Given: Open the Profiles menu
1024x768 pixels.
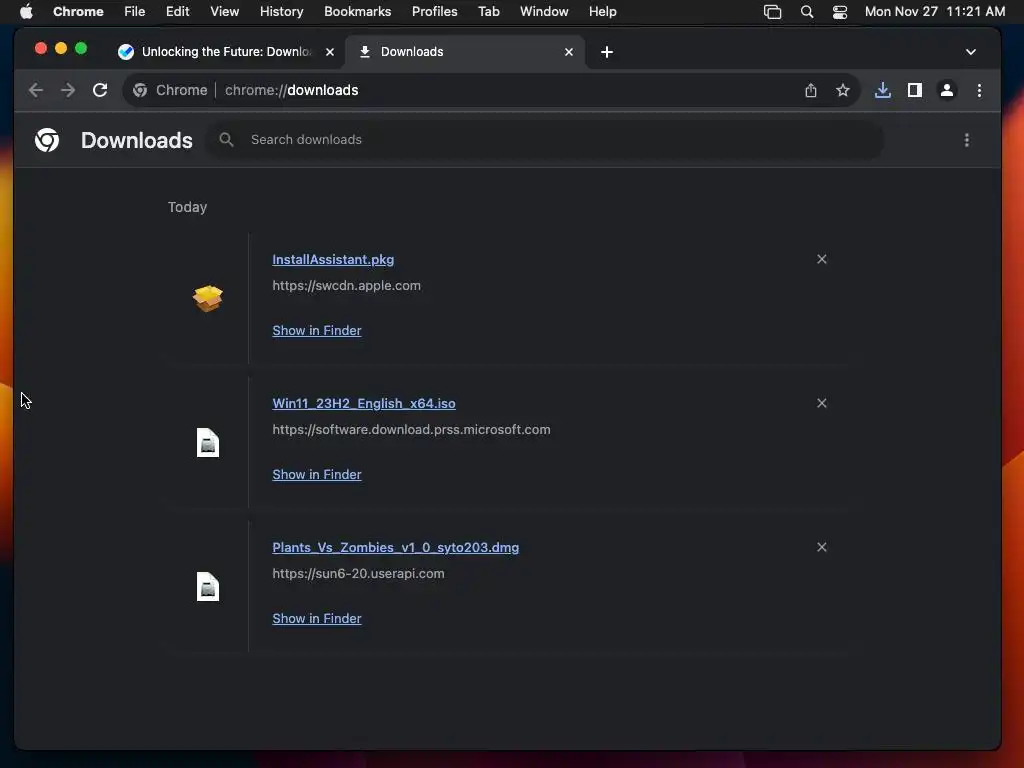Looking at the screenshot, I should pos(434,11).
